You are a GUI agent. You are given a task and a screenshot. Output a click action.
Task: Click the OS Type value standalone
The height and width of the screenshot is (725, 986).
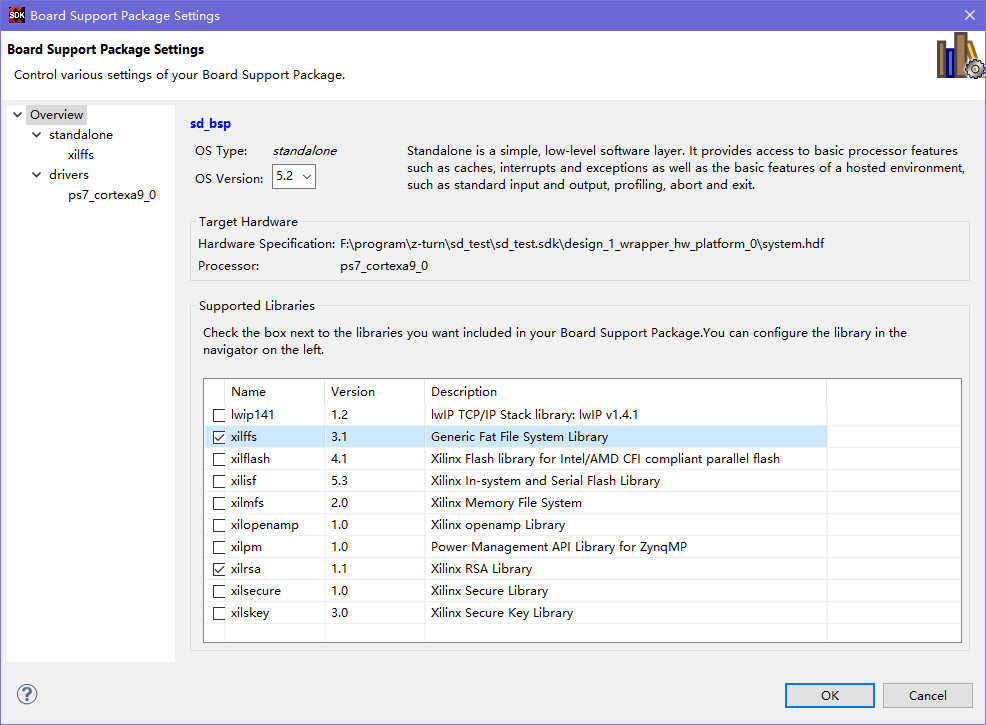click(x=304, y=151)
